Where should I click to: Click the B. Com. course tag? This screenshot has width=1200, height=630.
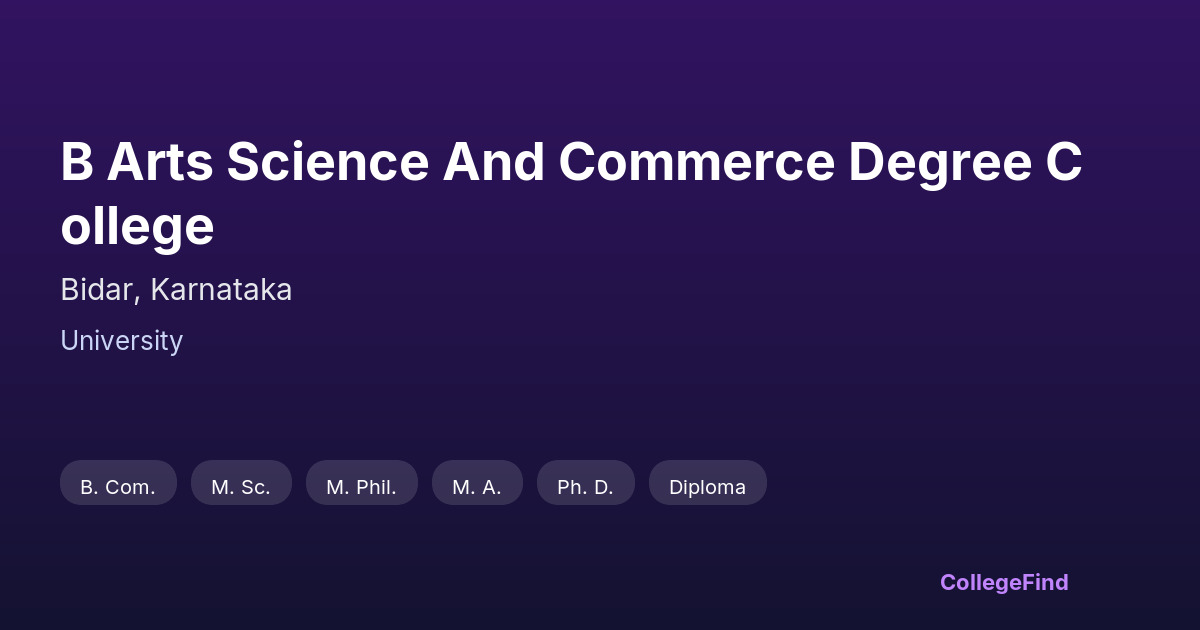pos(118,487)
